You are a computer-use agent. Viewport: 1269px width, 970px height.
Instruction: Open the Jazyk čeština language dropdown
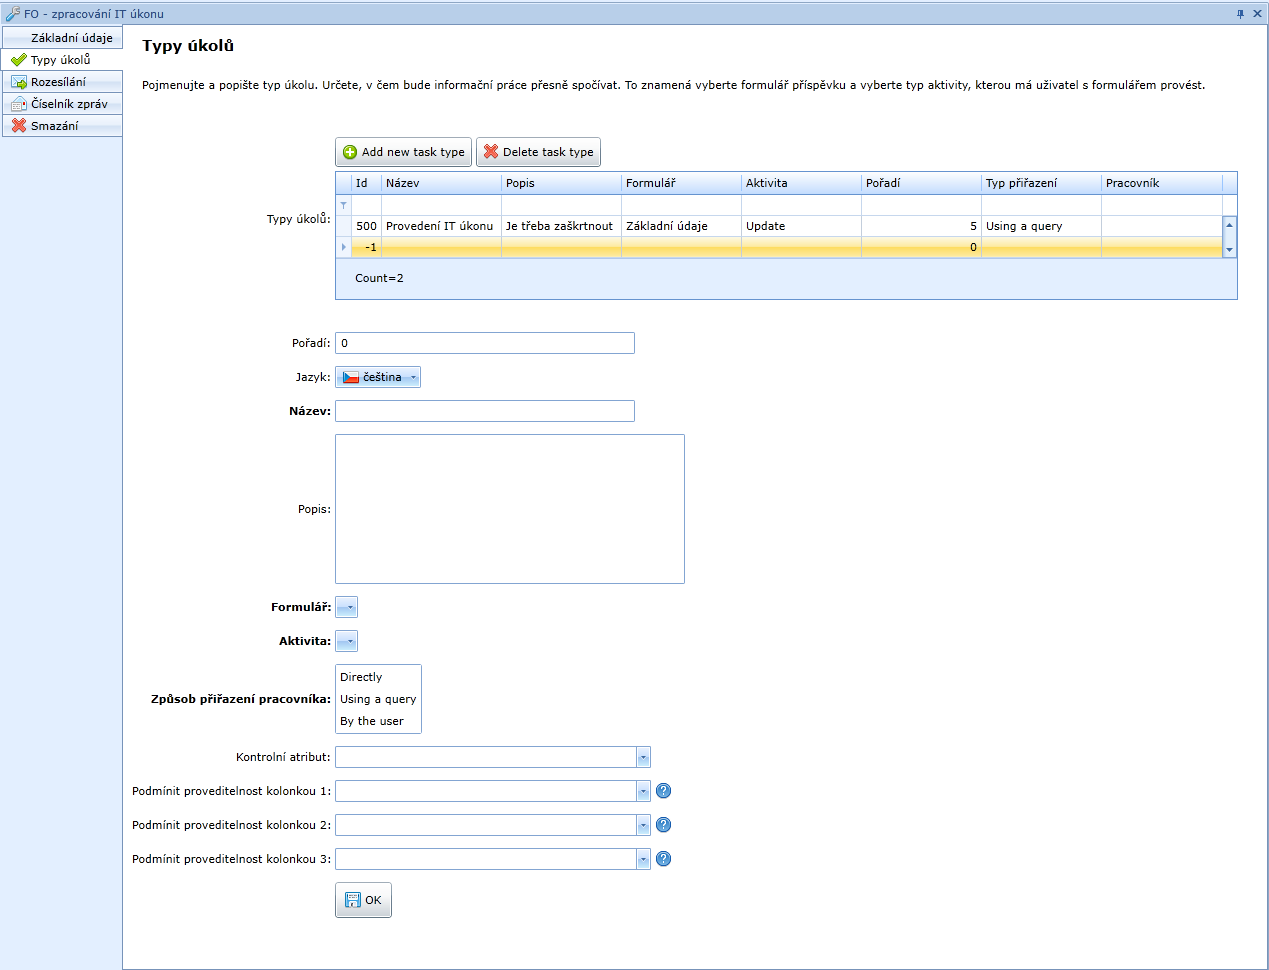[378, 377]
